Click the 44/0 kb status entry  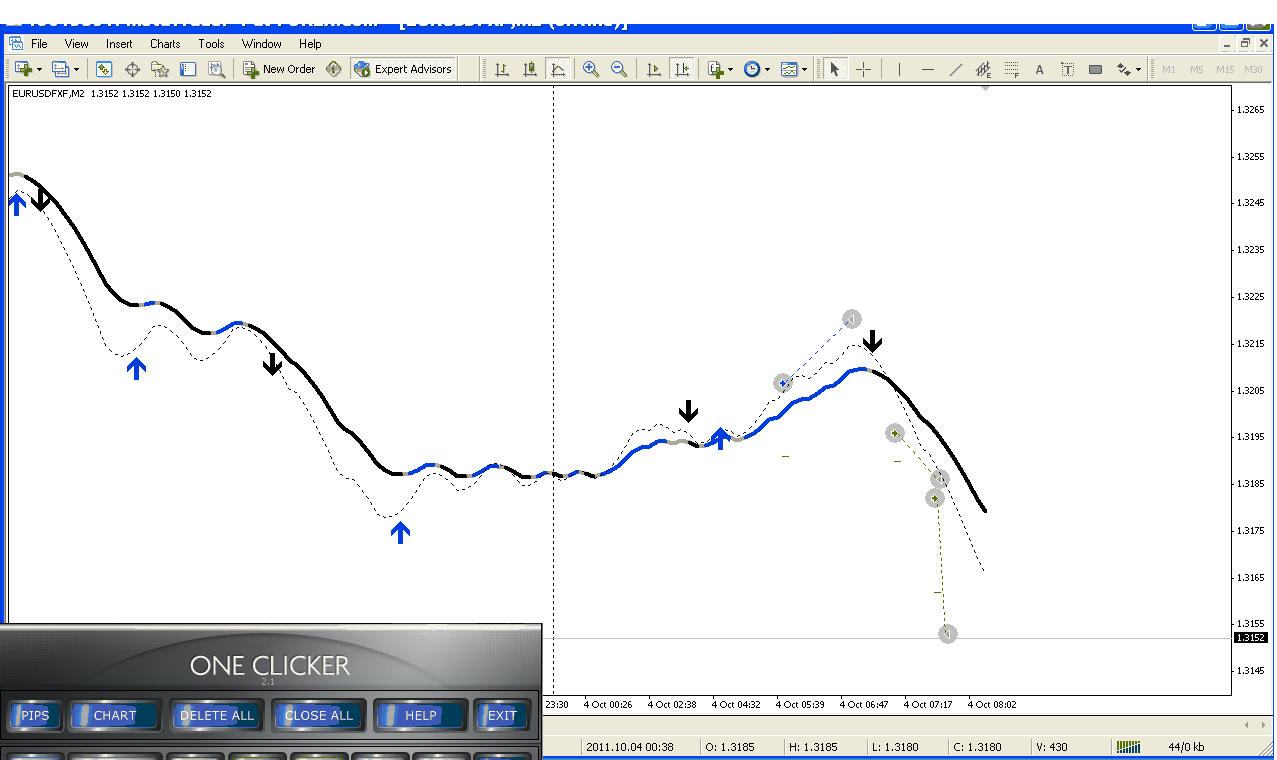(1187, 746)
